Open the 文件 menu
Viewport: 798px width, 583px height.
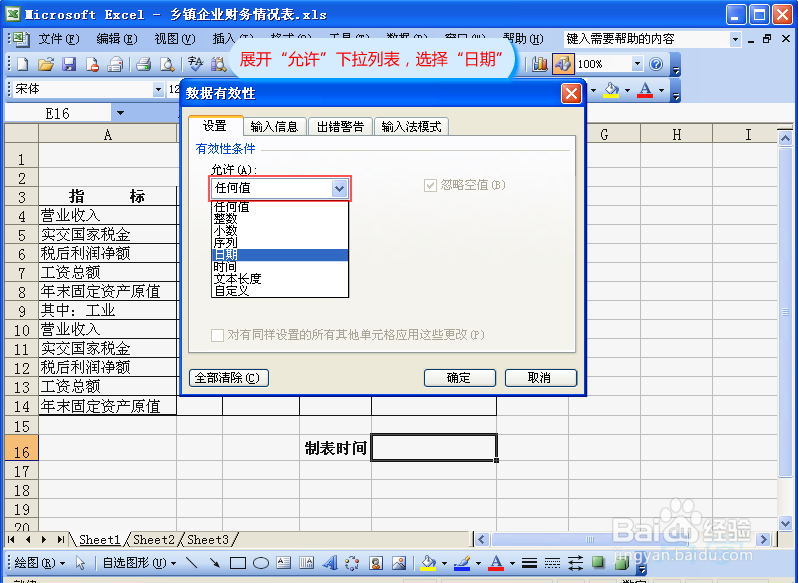click(59, 39)
